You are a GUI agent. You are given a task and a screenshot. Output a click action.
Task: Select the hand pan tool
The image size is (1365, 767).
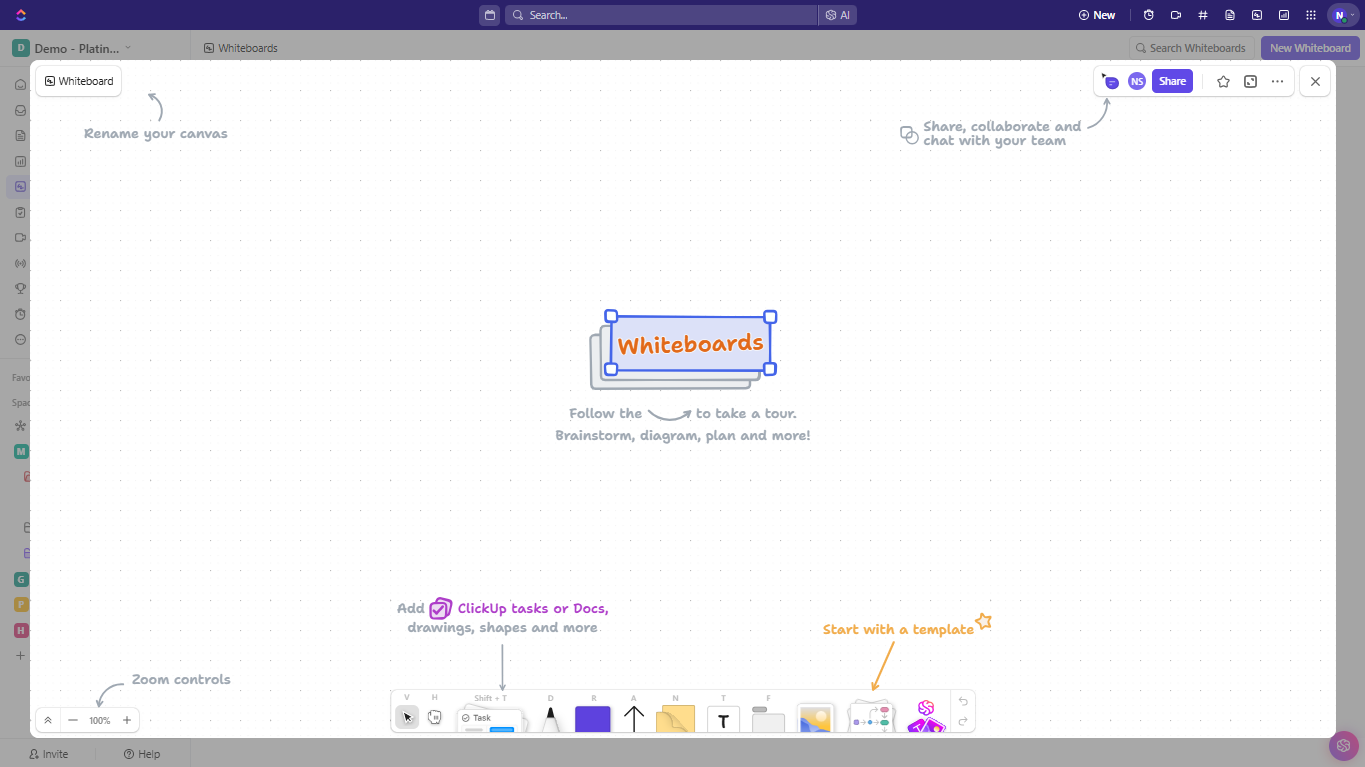pos(435,717)
